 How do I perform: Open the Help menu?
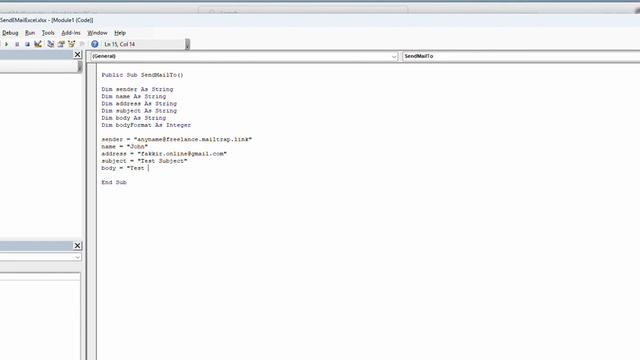tap(120, 33)
